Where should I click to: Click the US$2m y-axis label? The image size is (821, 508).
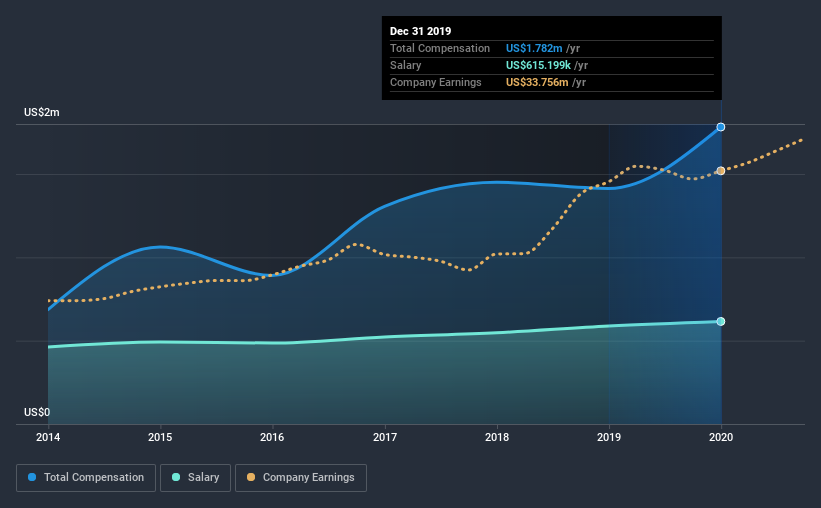pyautogui.click(x=41, y=113)
